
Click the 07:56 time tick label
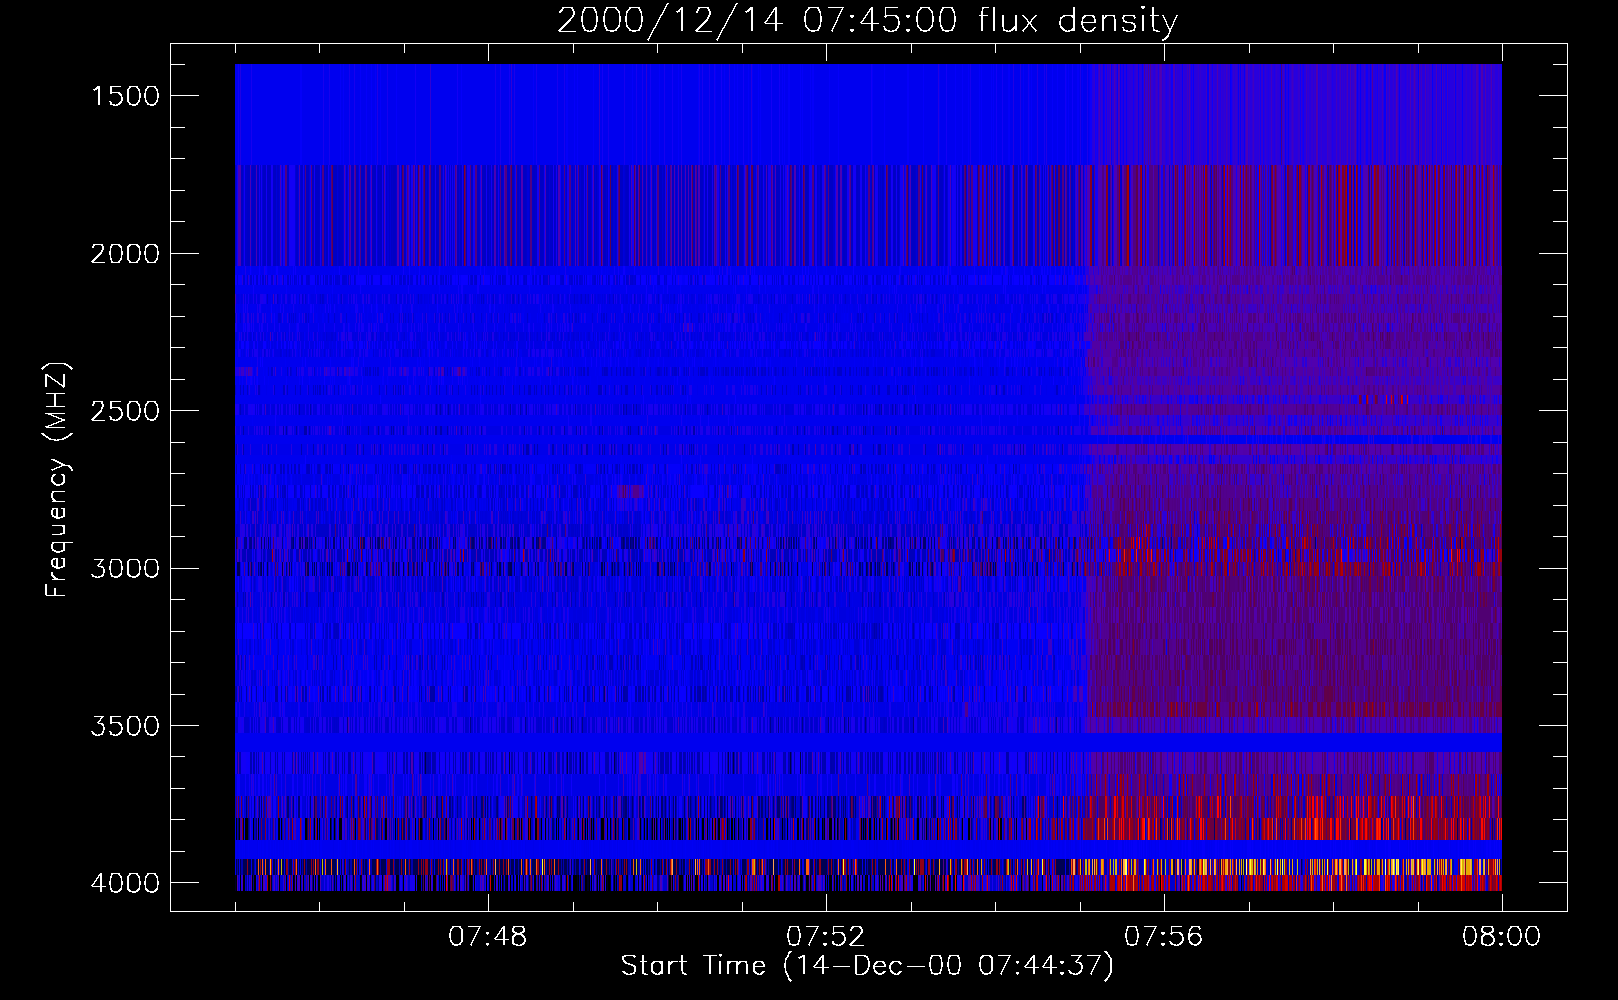pyautogui.click(x=1164, y=937)
